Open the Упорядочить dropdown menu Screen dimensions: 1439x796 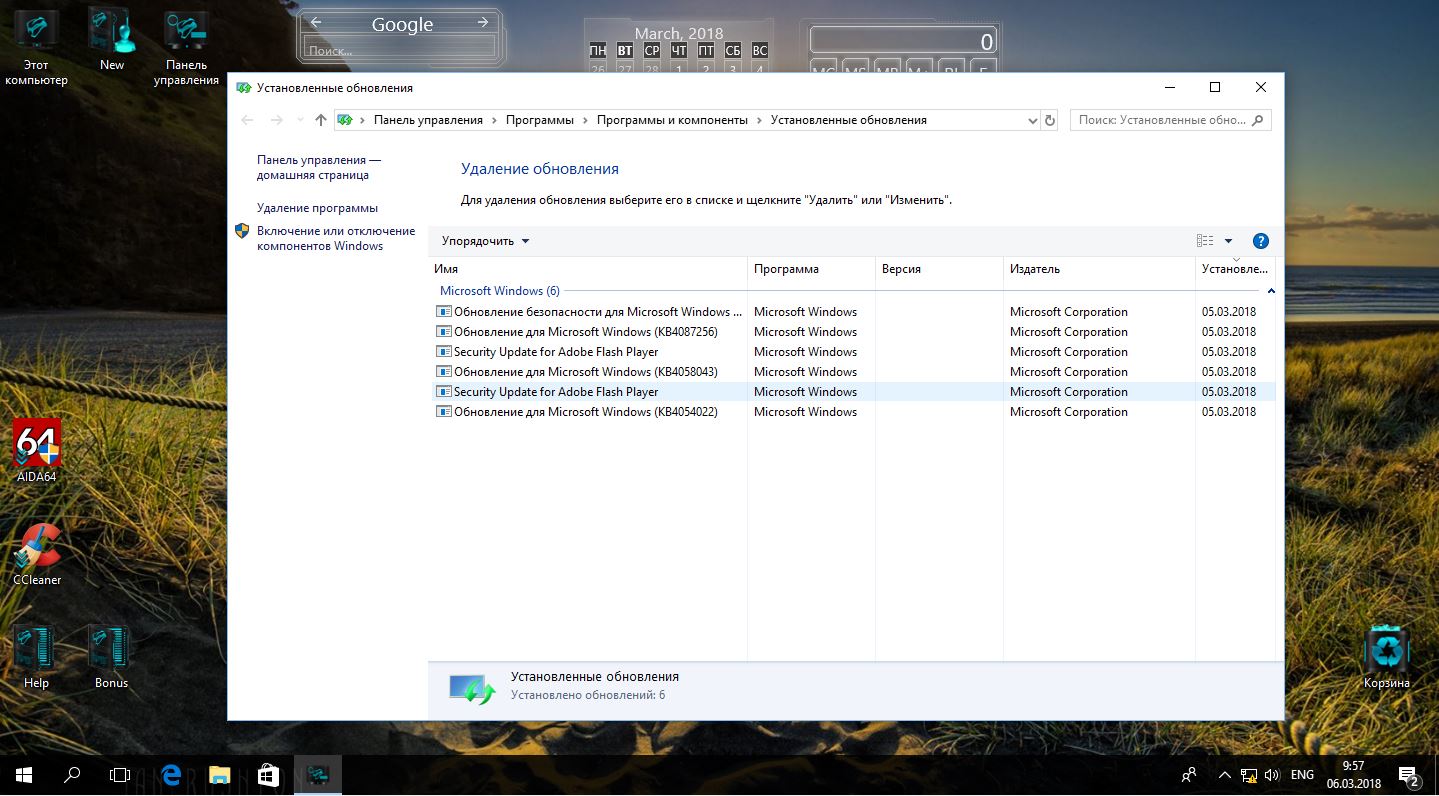click(485, 241)
